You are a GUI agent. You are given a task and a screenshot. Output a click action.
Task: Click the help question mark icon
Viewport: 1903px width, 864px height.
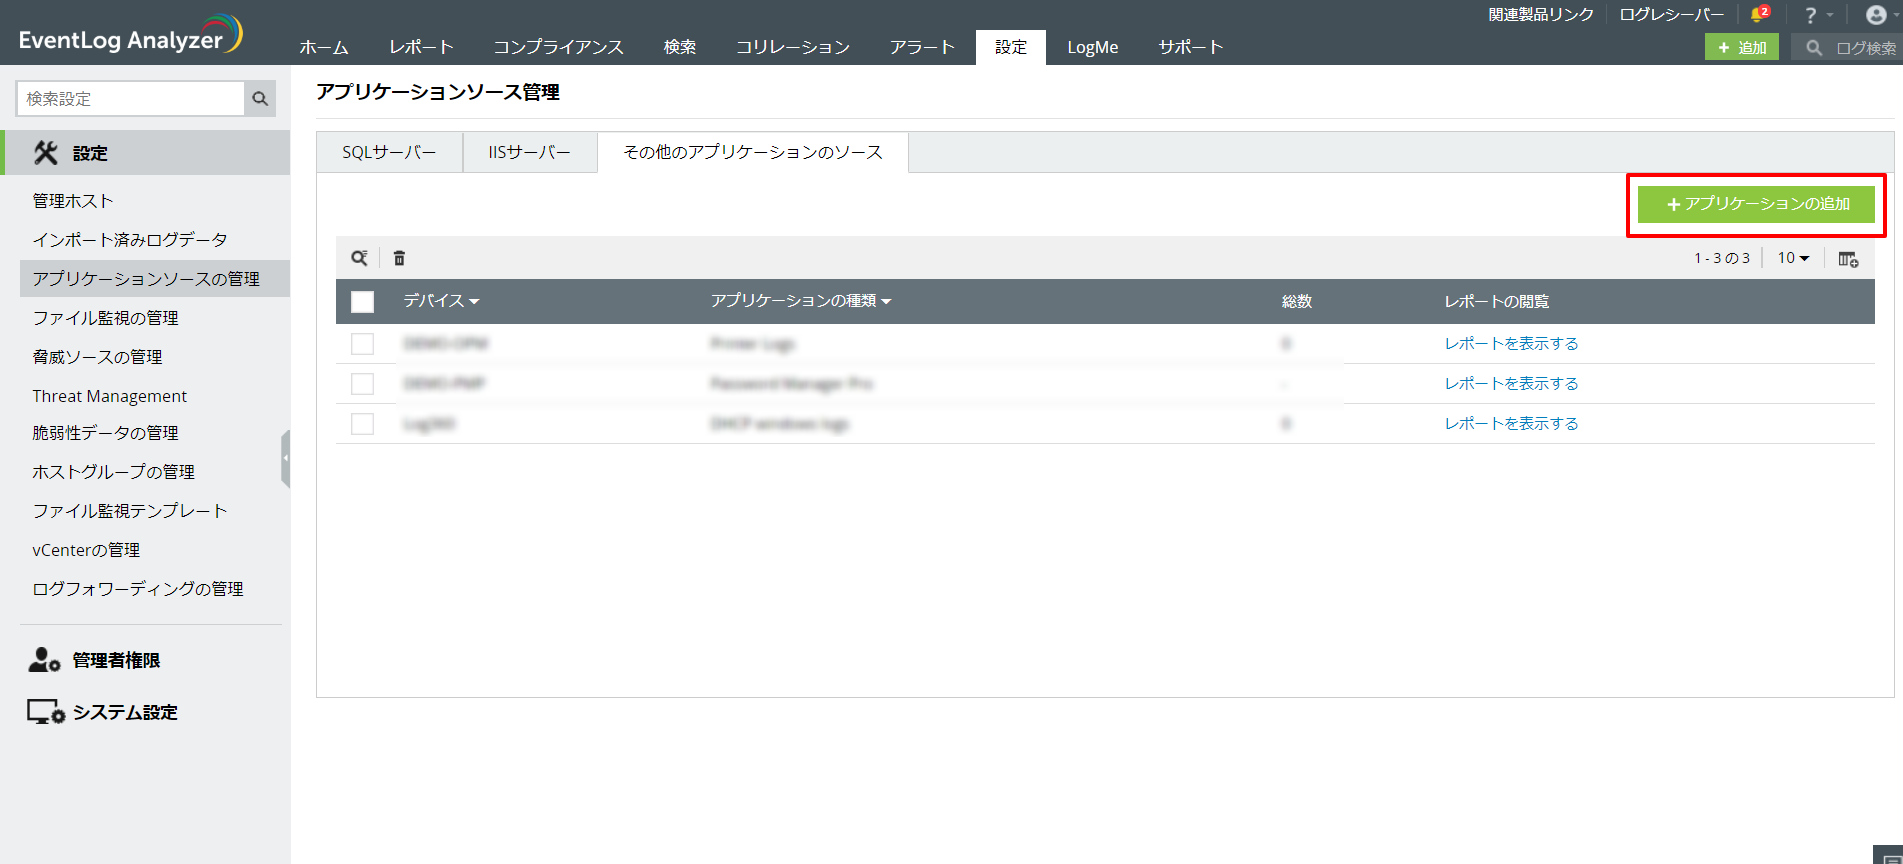pyautogui.click(x=1810, y=15)
